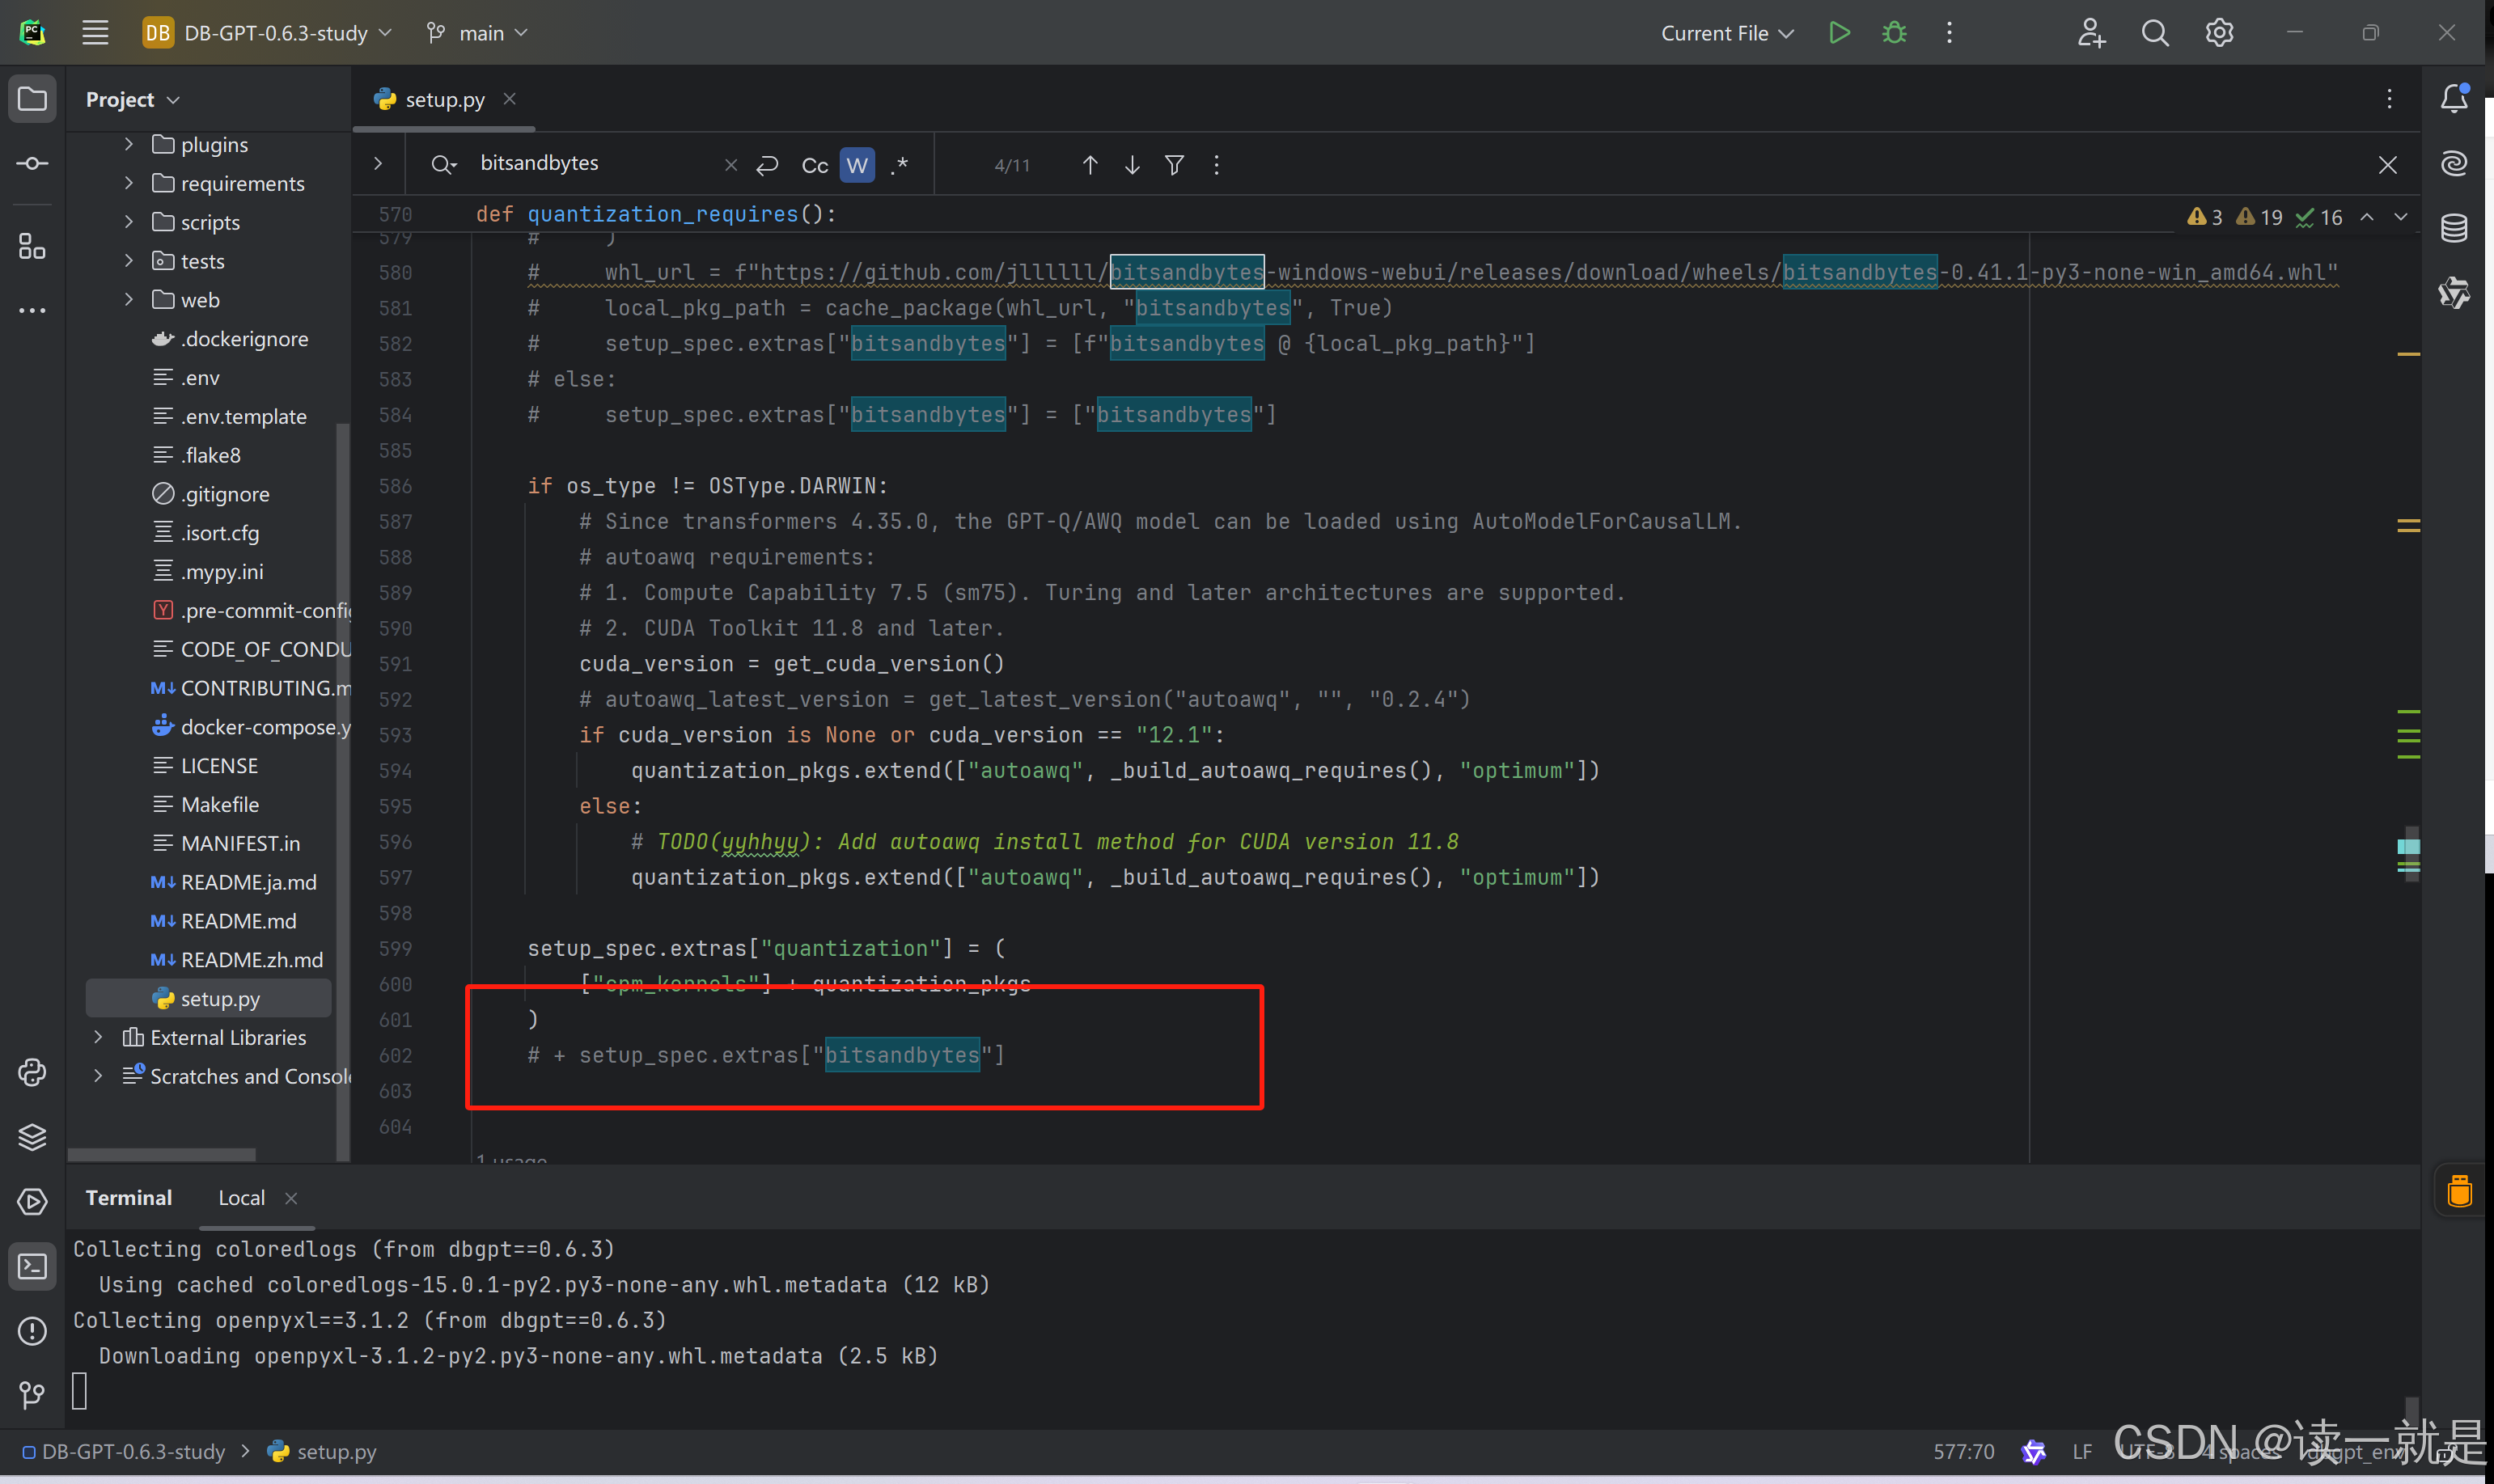
Task: Toggle the Regex (.*) search option
Action: (x=899, y=165)
